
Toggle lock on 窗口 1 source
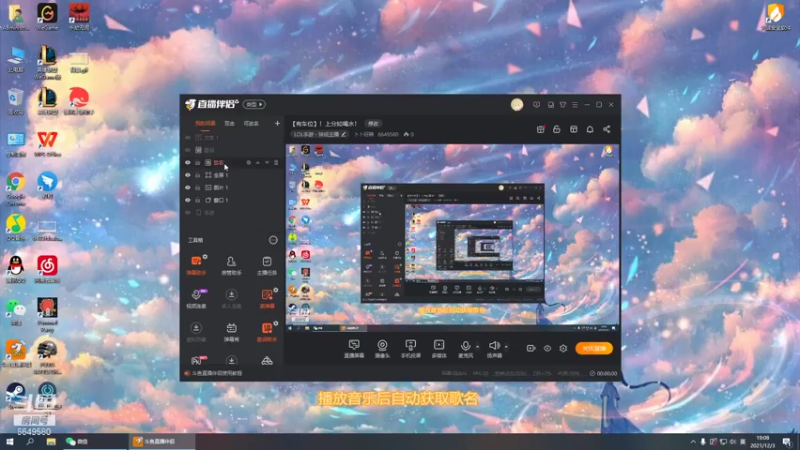(x=197, y=200)
